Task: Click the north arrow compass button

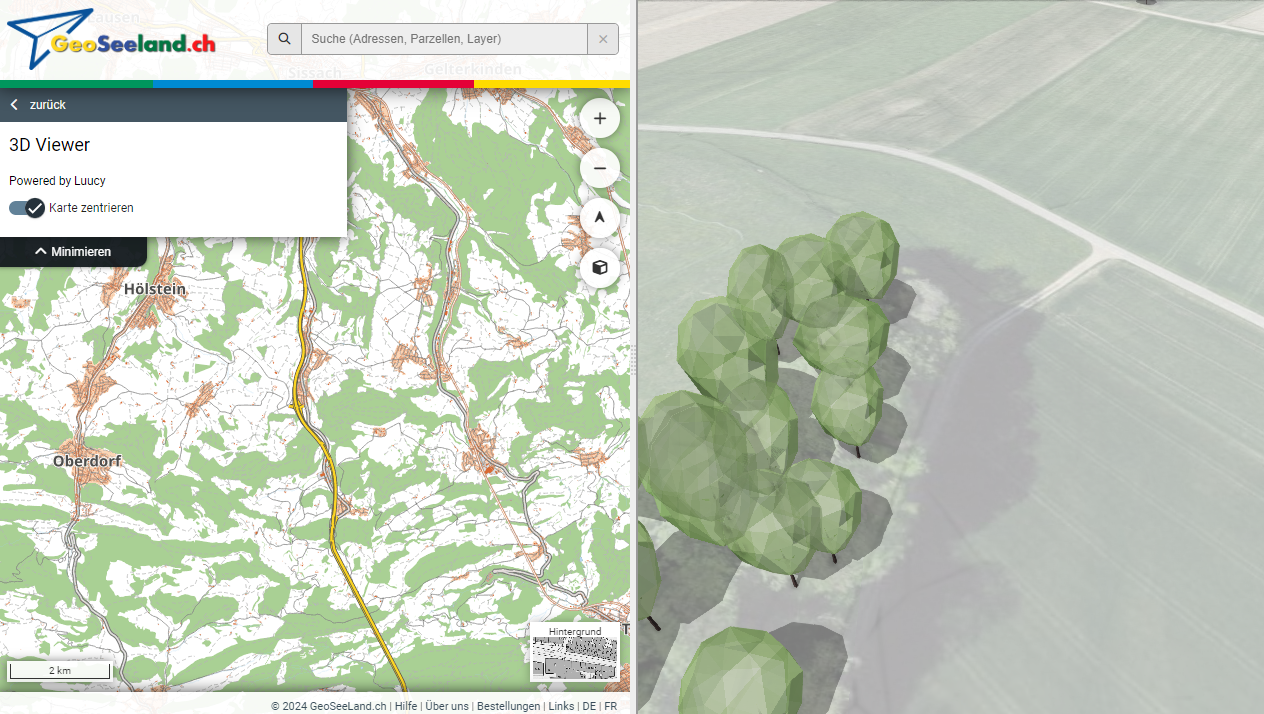Action: (600, 218)
